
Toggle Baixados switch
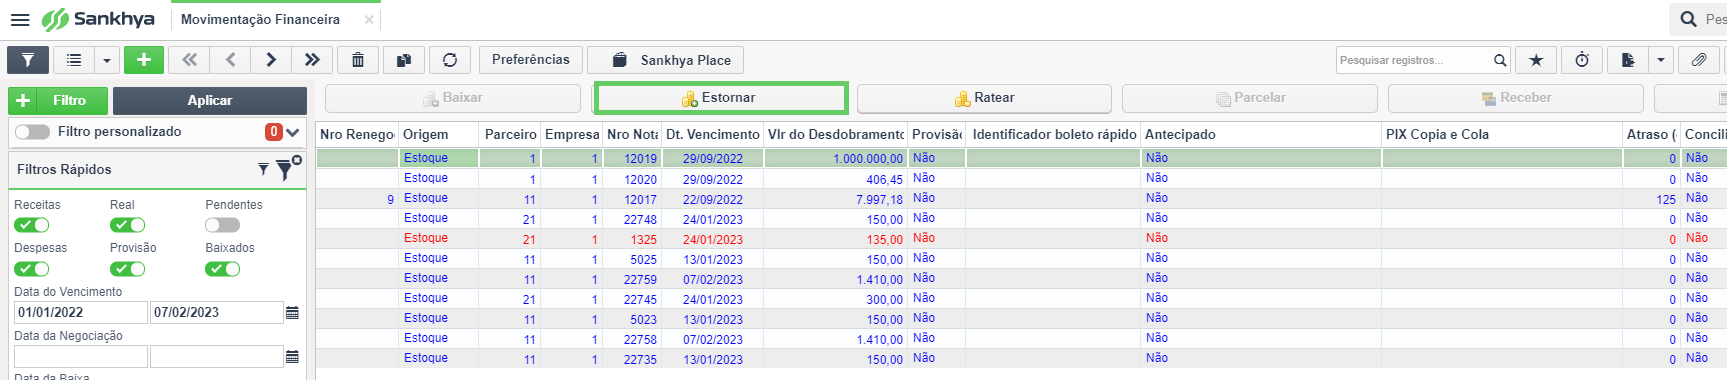[x=223, y=268]
